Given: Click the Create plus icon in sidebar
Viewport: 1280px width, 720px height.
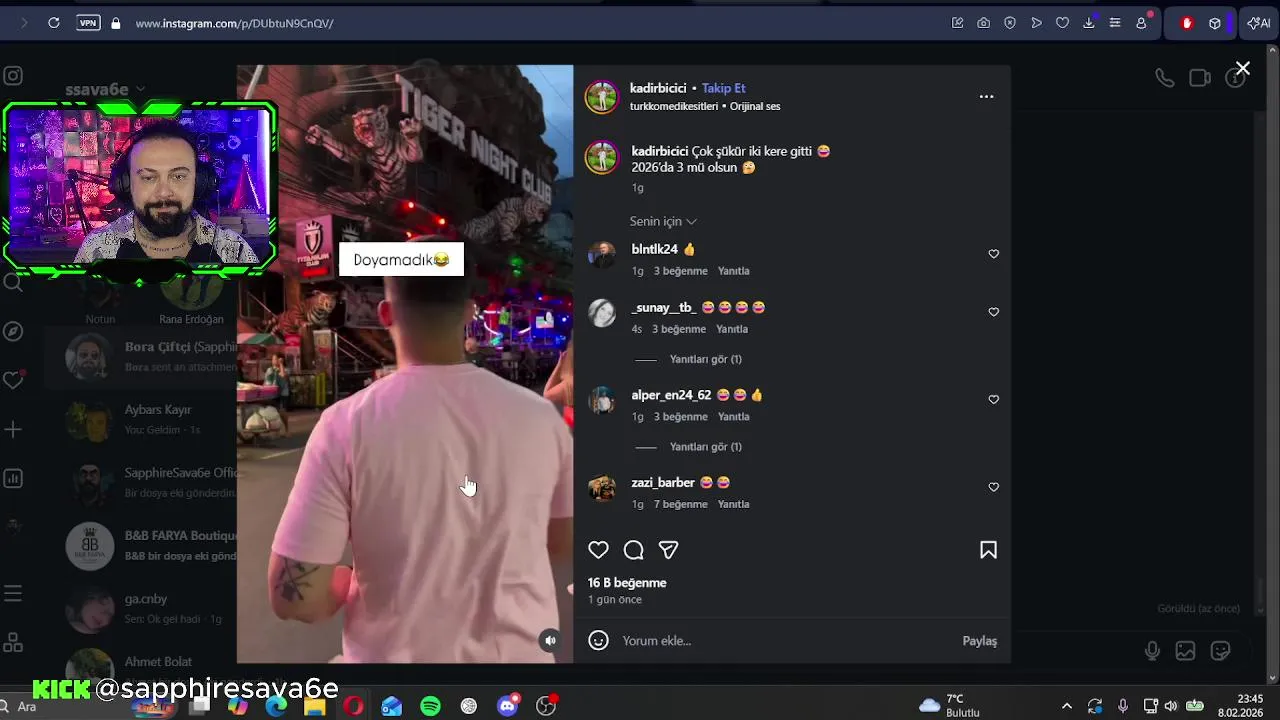Looking at the screenshot, I should click(13, 430).
